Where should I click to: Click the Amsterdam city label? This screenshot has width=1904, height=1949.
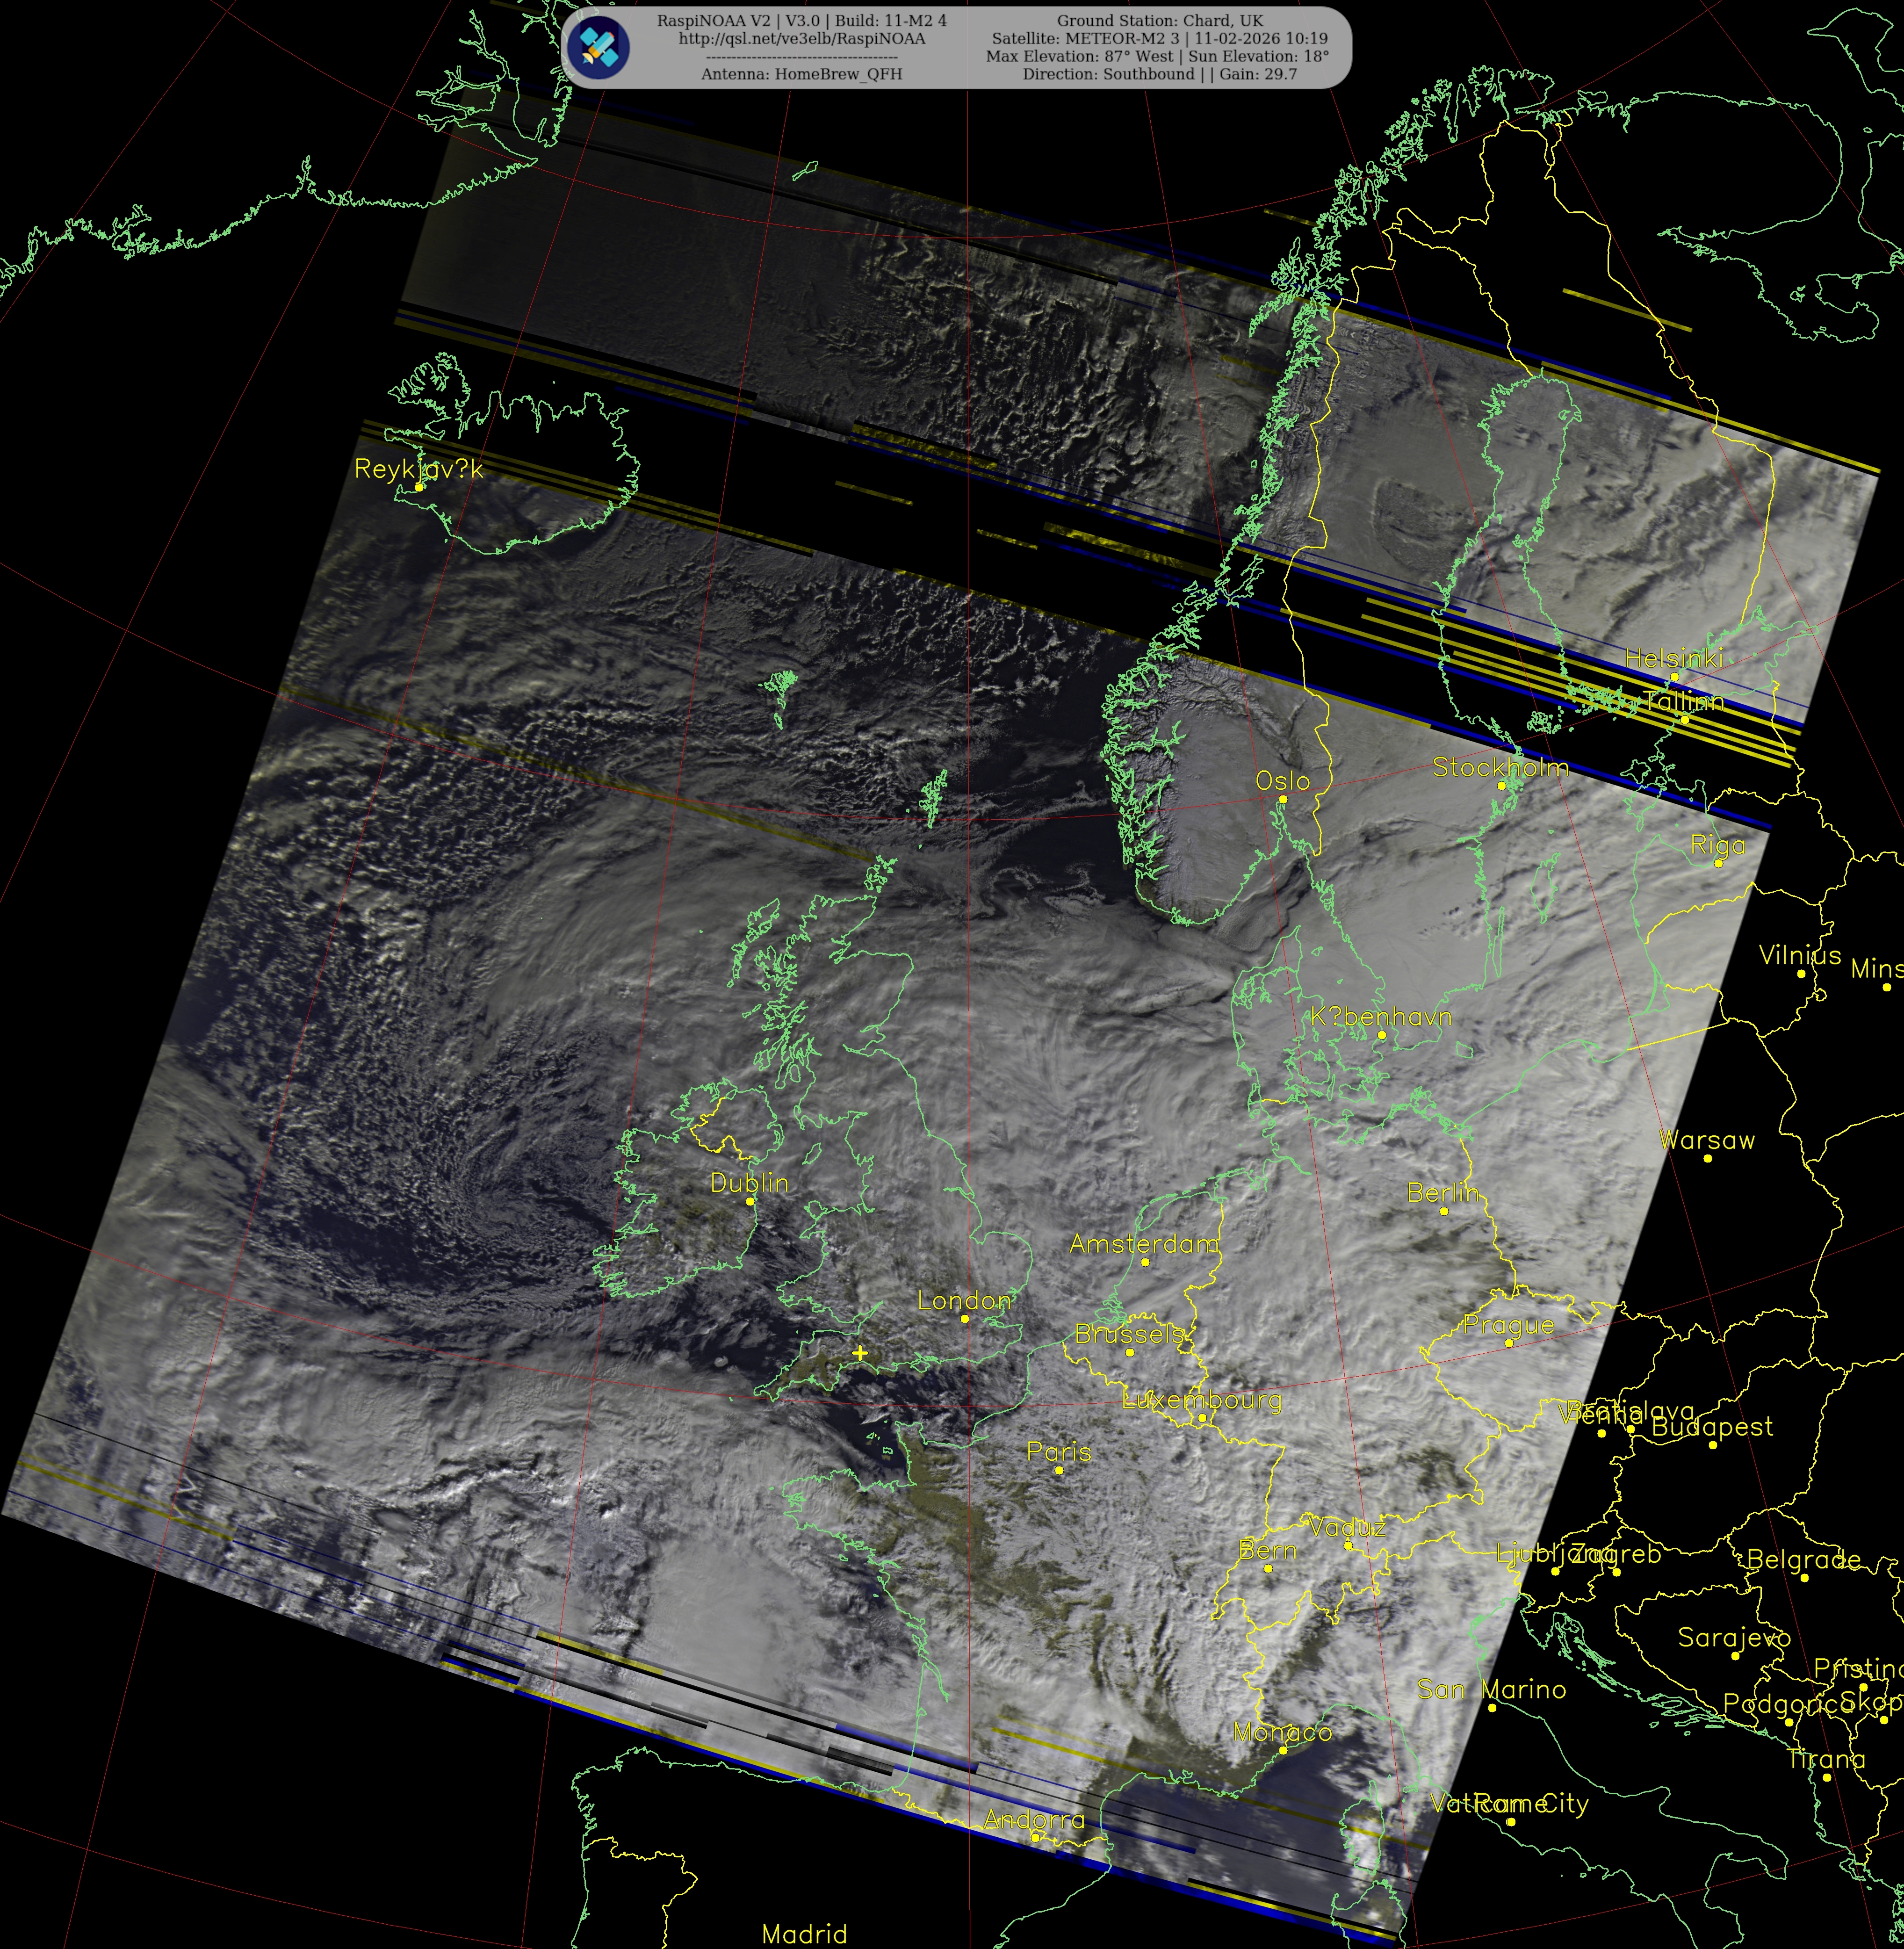click(x=1144, y=1244)
